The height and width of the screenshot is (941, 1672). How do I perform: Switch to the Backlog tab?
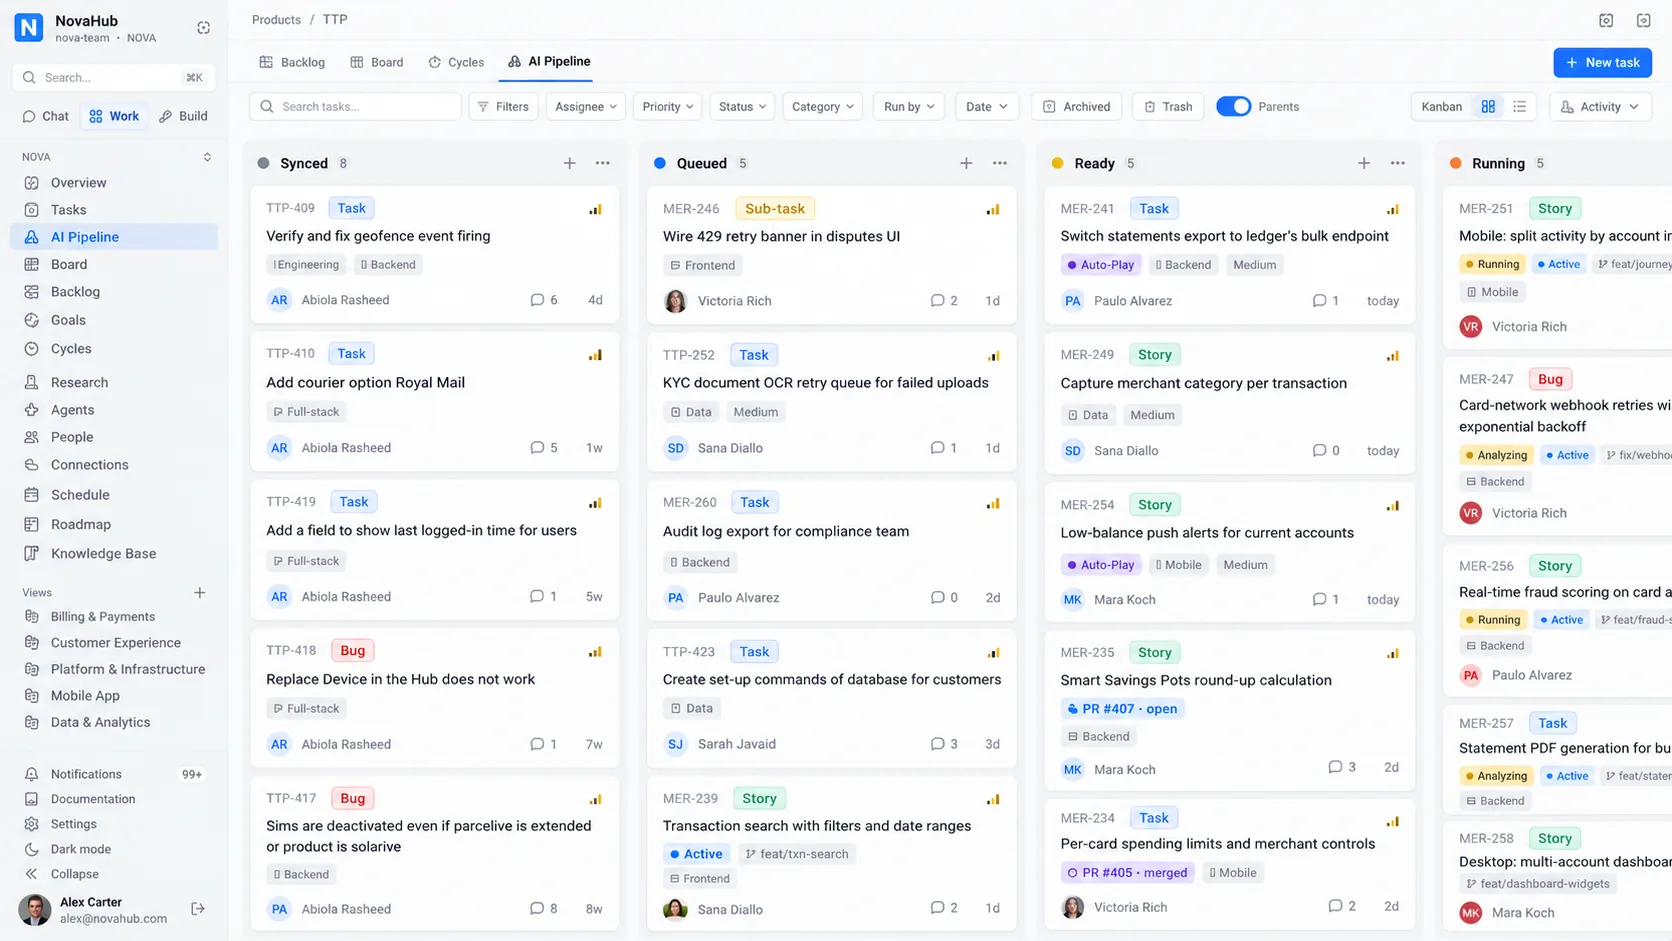pyautogui.click(x=292, y=62)
